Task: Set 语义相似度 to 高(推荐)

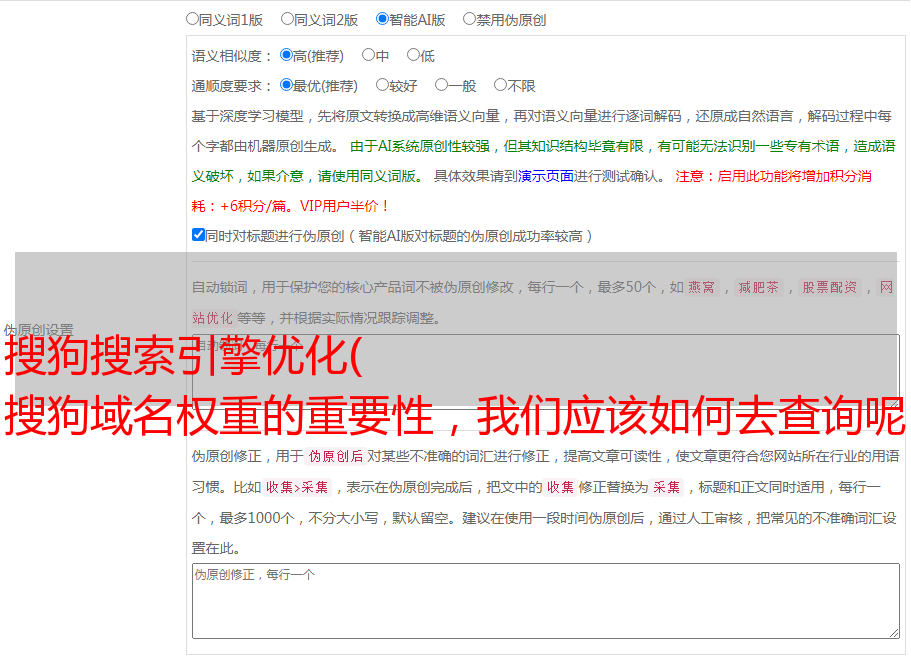Action: pos(286,55)
